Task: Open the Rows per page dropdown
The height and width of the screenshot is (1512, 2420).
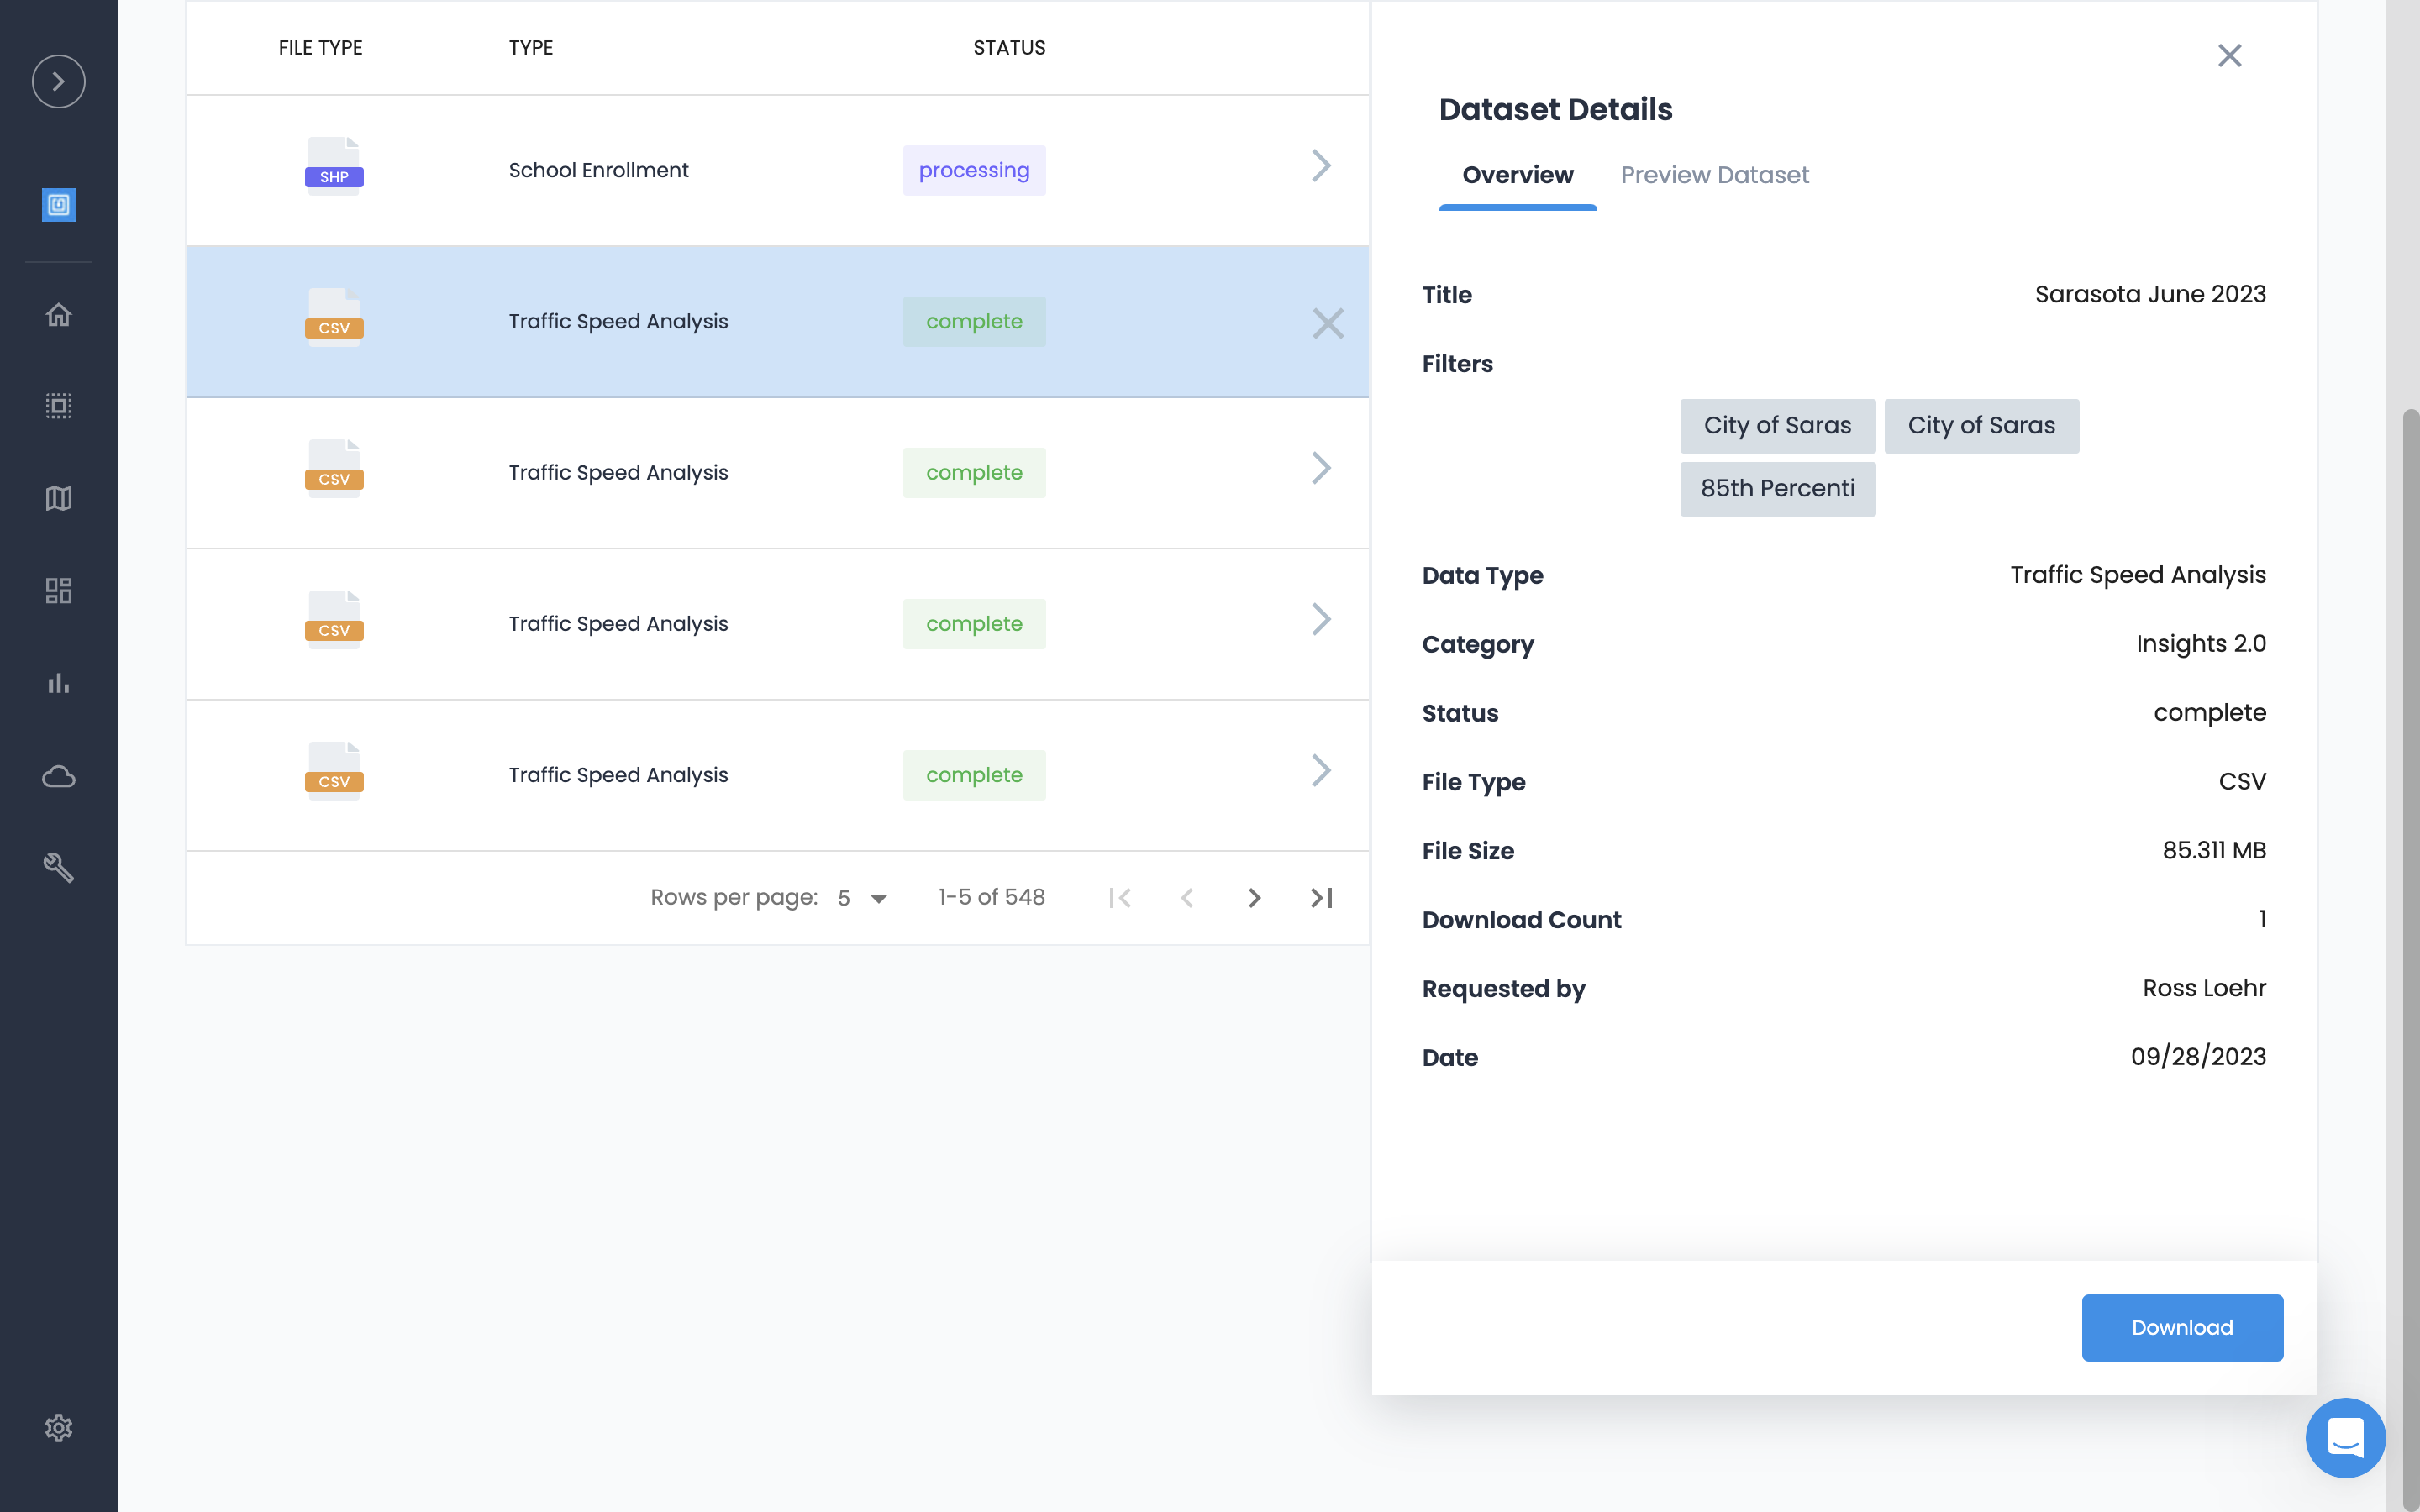Action: (863, 898)
